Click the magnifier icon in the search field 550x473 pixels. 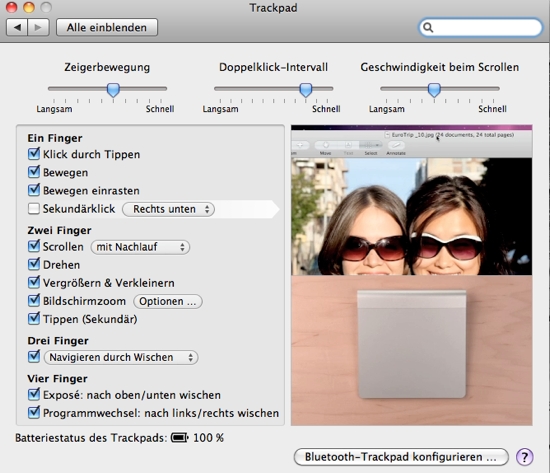(428, 27)
